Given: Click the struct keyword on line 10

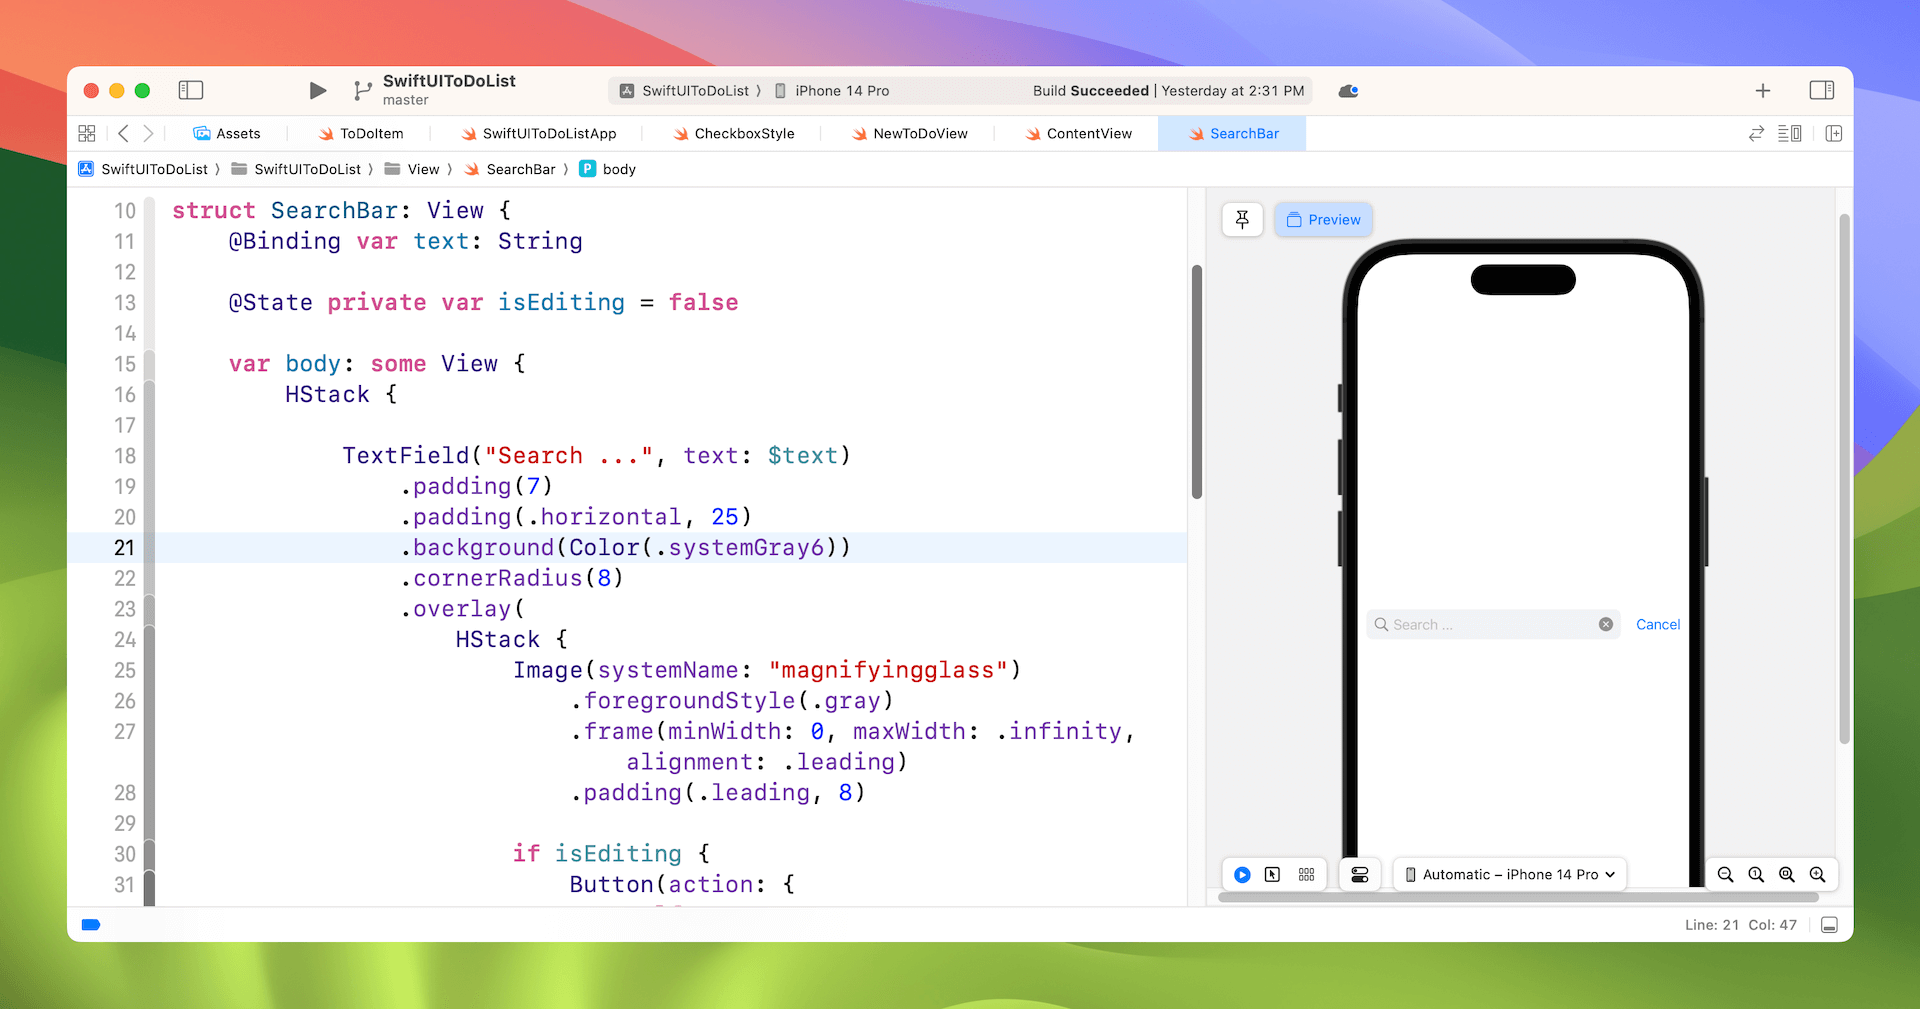Looking at the screenshot, I should click(x=214, y=211).
